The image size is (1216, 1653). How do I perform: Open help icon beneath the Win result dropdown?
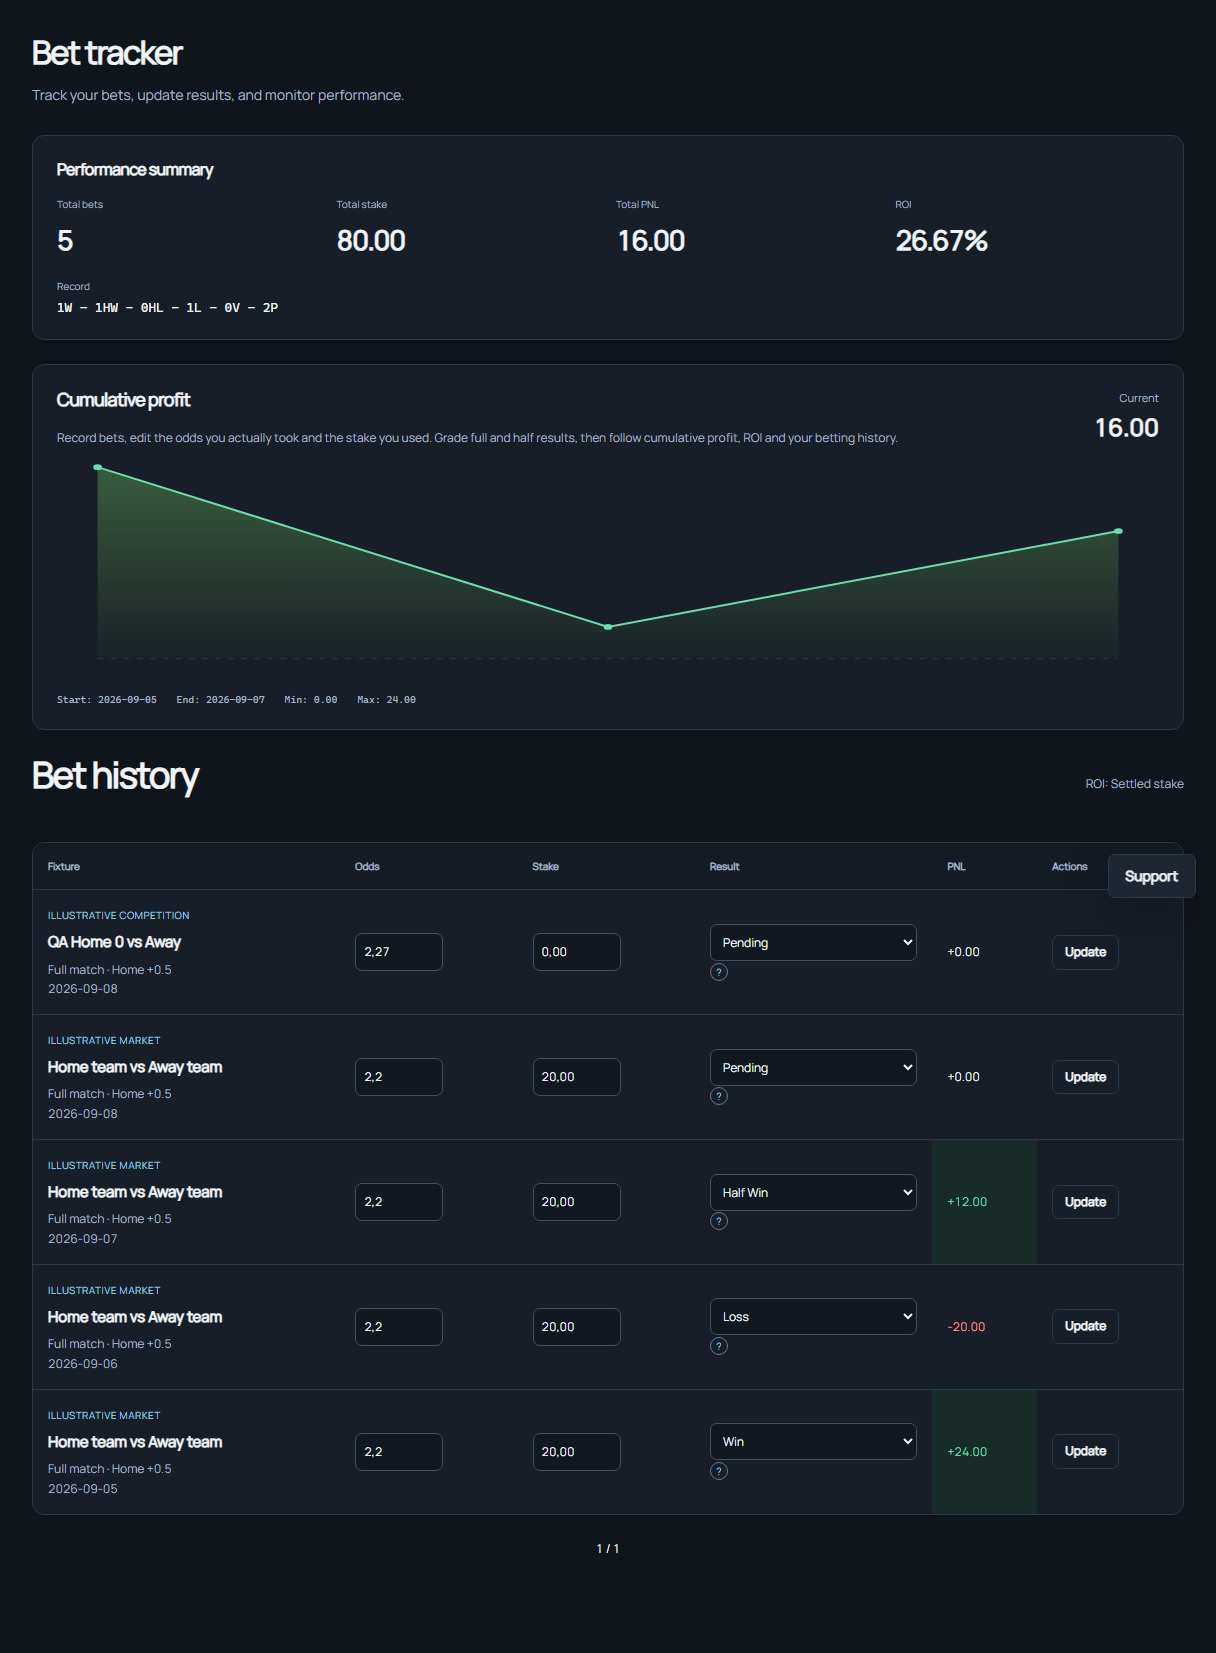click(x=719, y=1471)
